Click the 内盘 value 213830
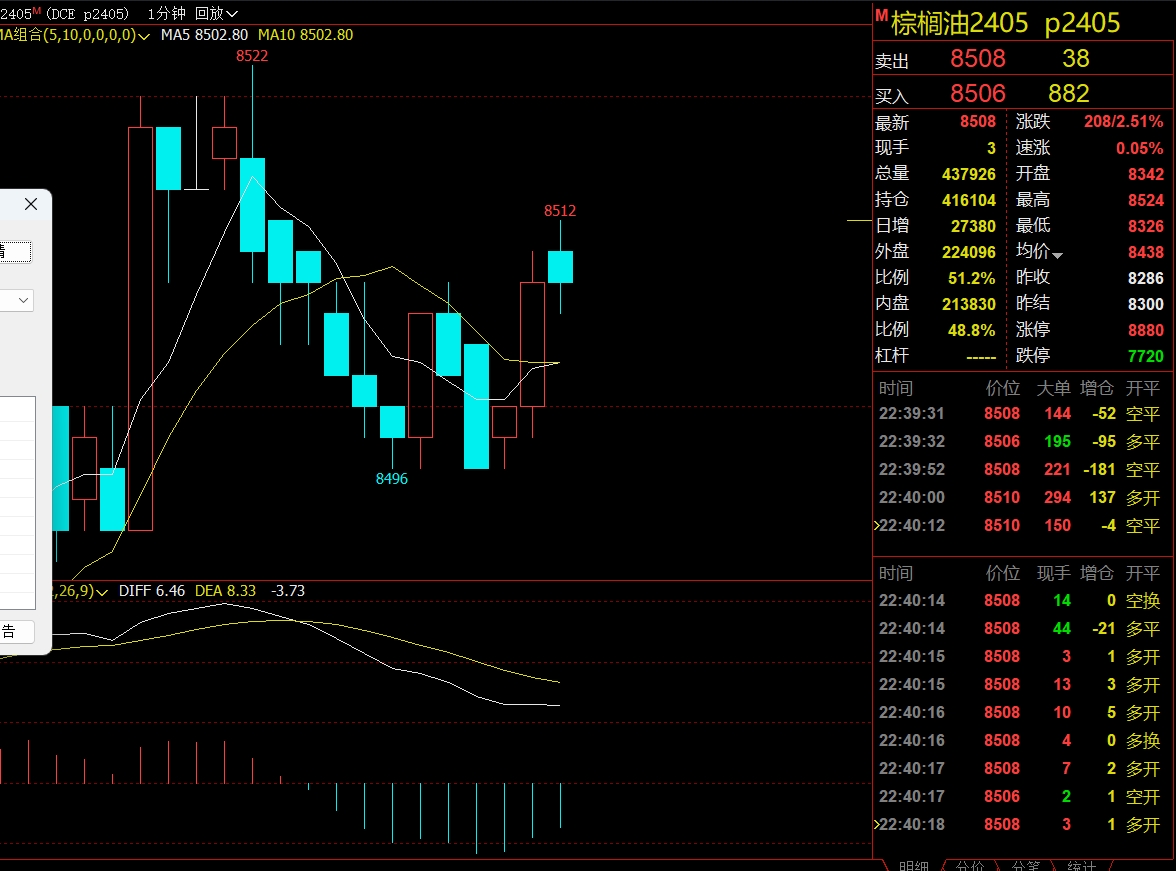This screenshot has width=1176, height=871. click(x=968, y=304)
